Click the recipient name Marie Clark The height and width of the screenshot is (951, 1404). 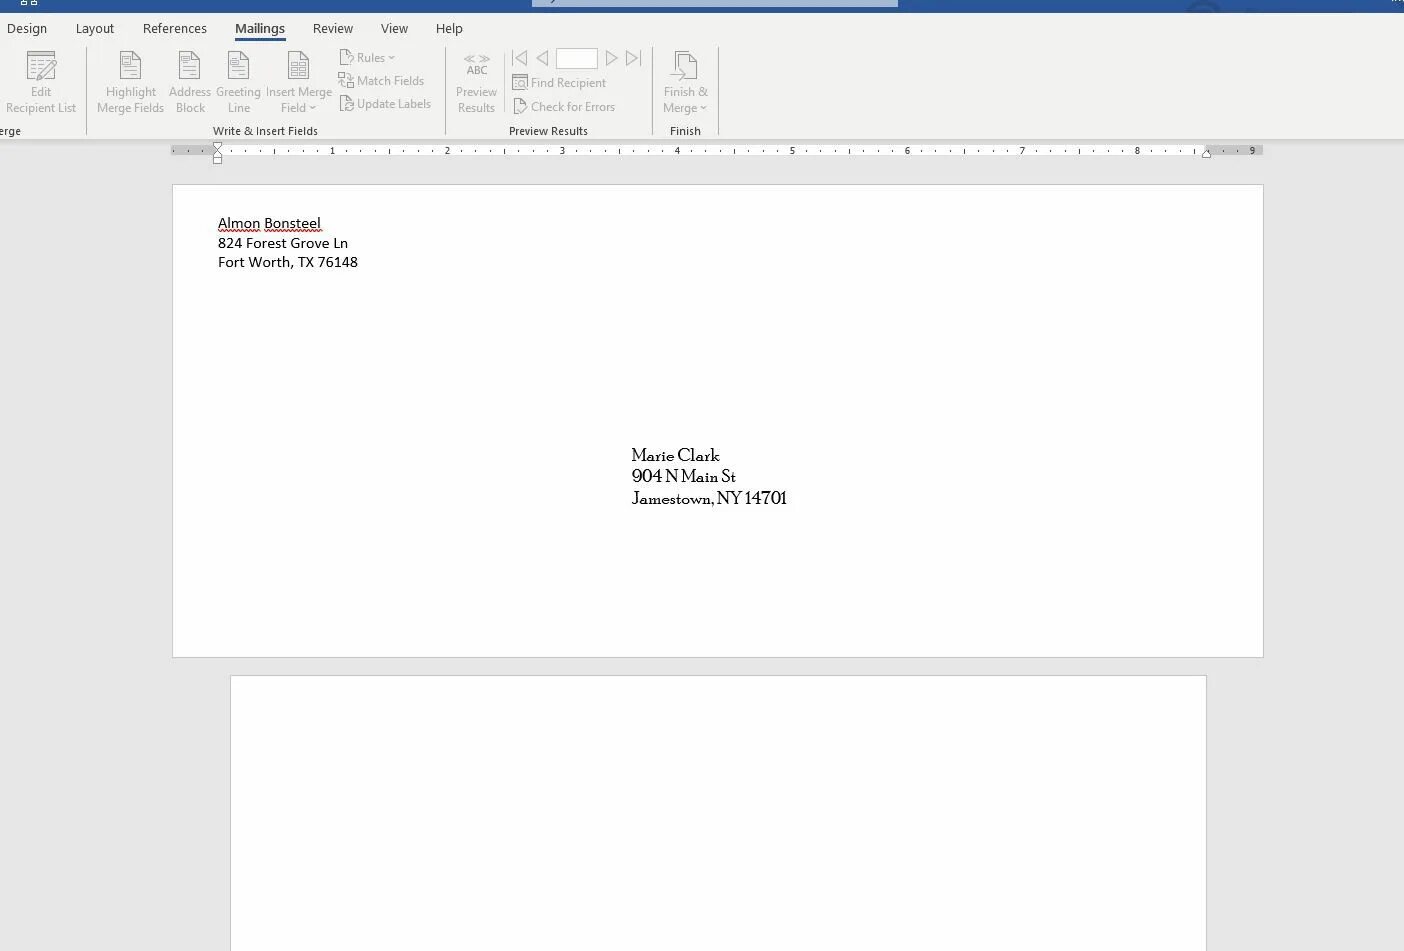(x=675, y=455)
